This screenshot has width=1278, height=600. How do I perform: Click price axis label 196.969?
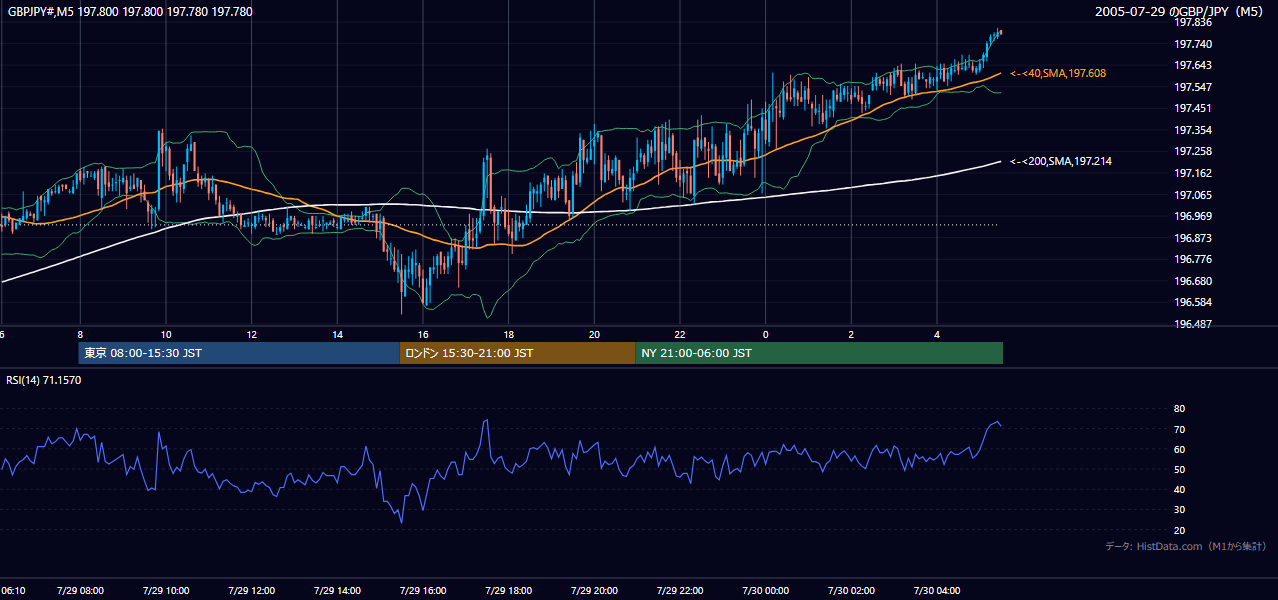[1192, 216]
